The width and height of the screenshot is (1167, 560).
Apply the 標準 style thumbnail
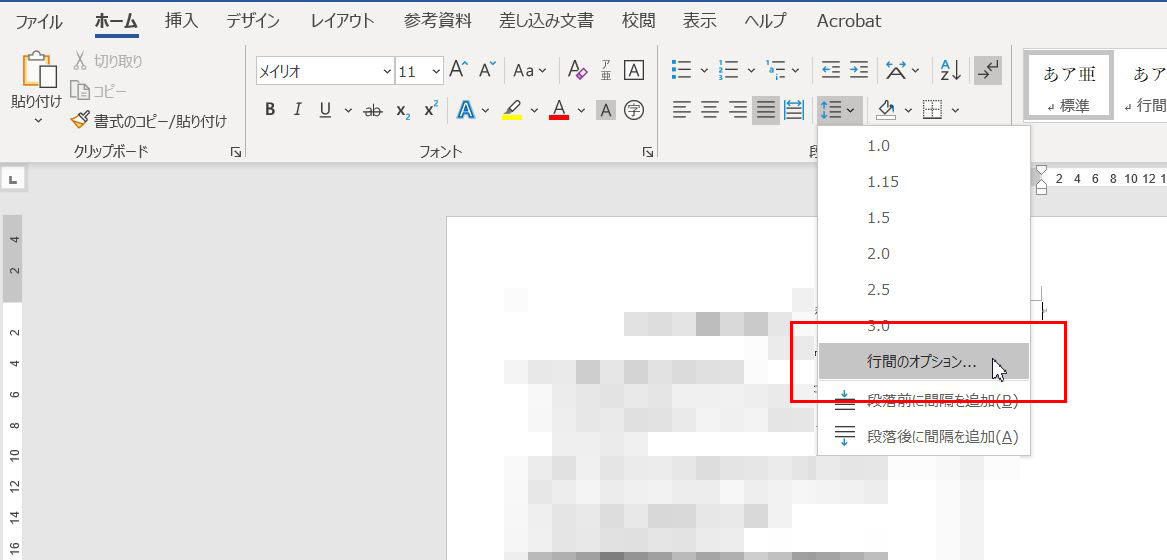pyautogui.click(x=1066, y=86)
